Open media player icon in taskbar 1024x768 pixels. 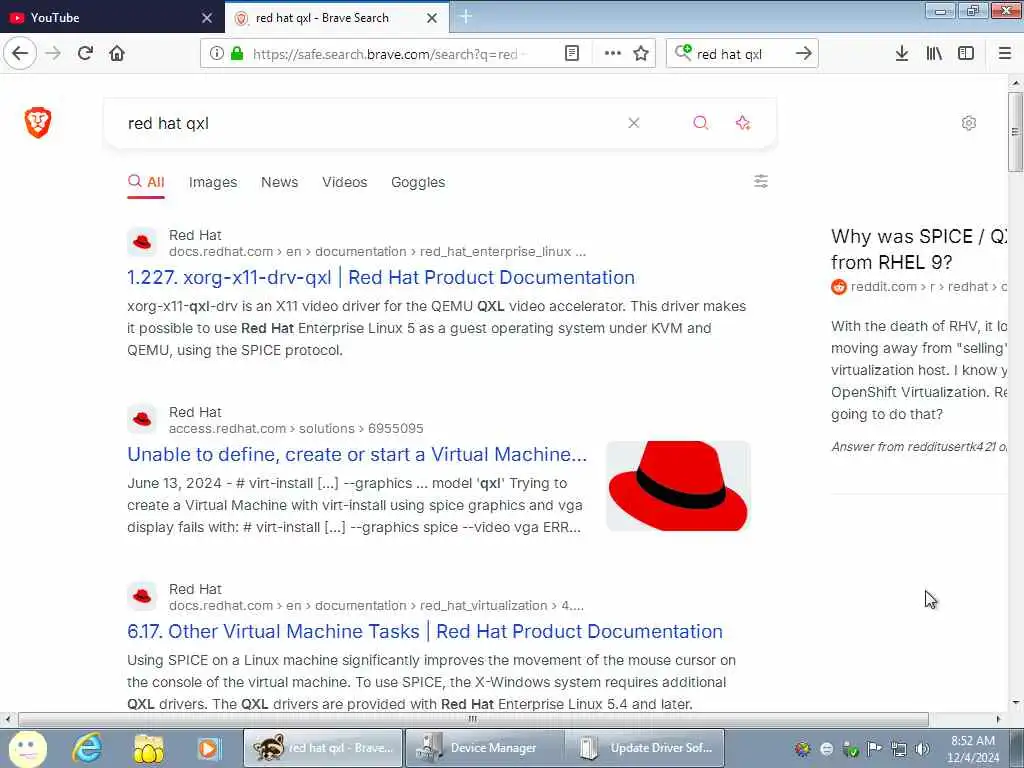pos(209,748)
